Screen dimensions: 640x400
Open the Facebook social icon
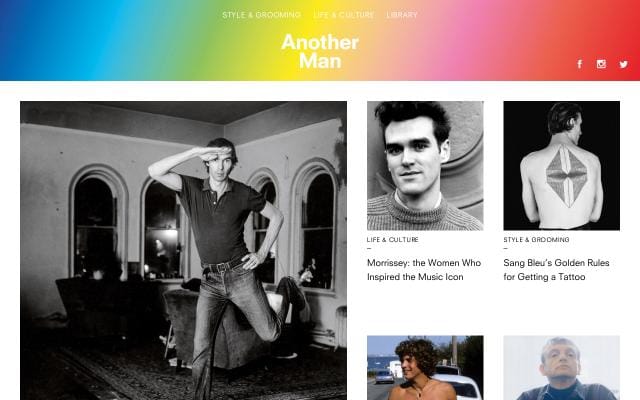point(580,64)
